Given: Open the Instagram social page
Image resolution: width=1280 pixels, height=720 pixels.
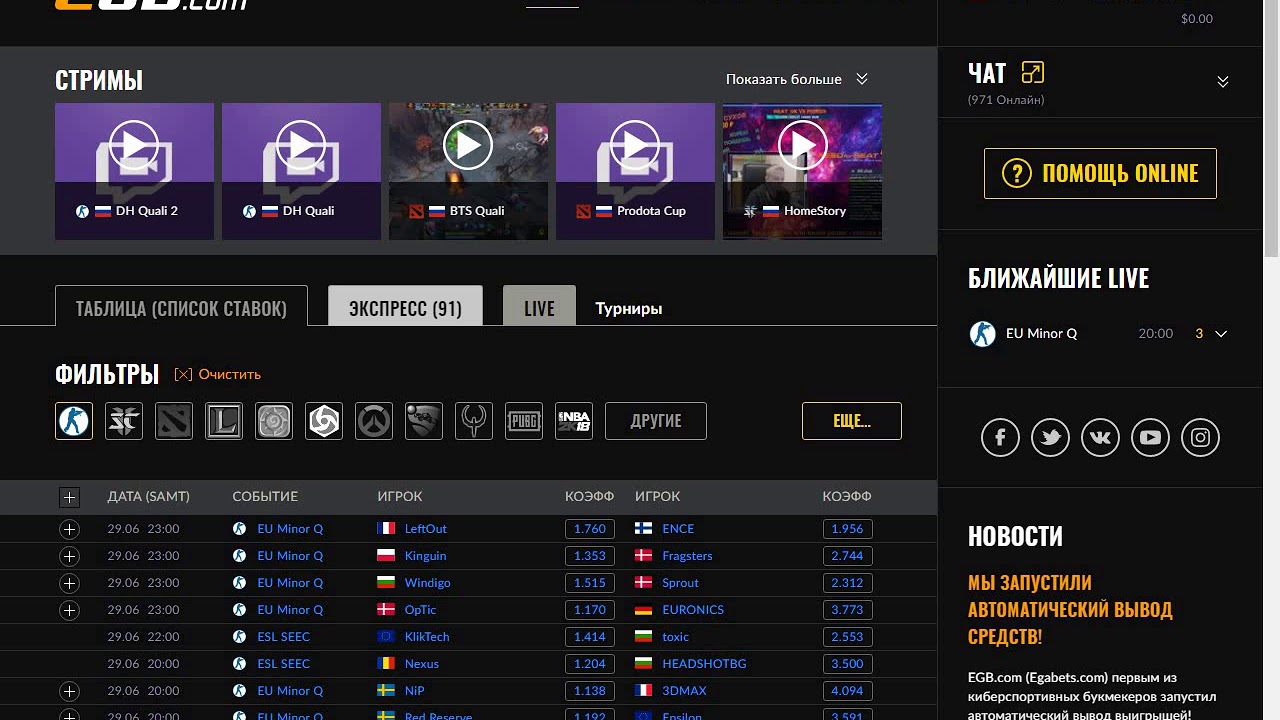Looking at the screenshot, I should tap(1200, 437).
